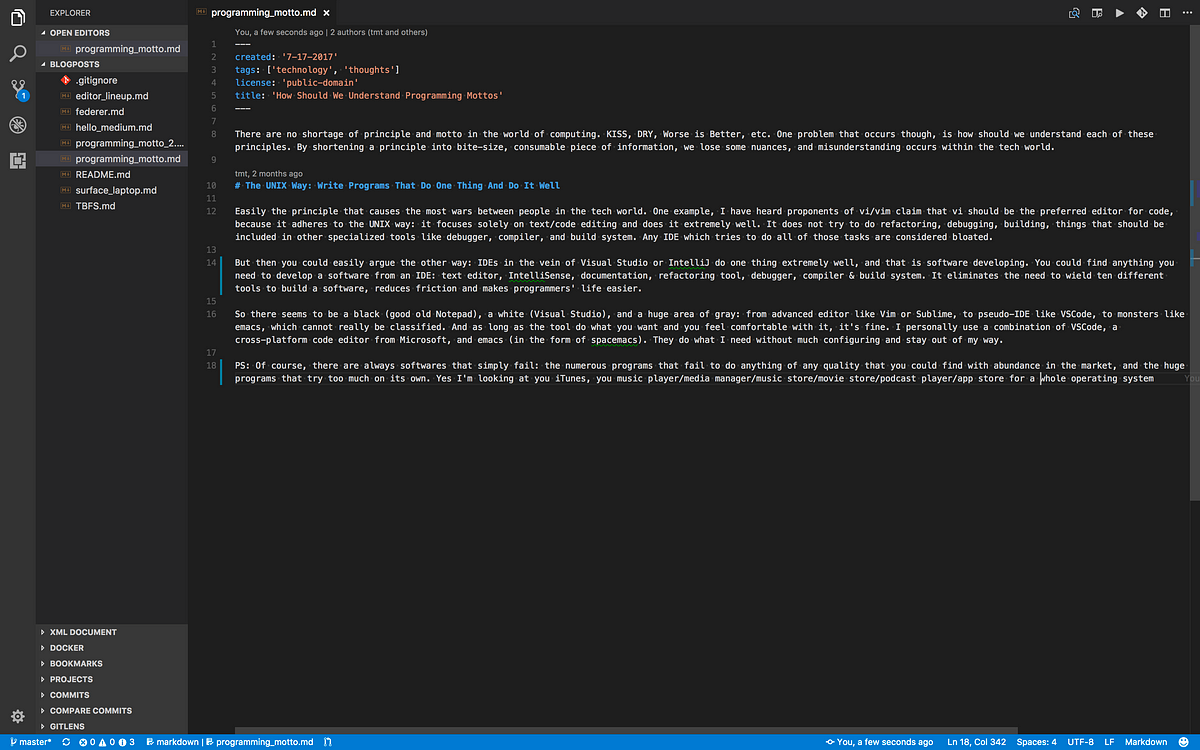Click the markdown icon beside editor_lineup.md
This screenshot has width=1200, height=750.
65,96
